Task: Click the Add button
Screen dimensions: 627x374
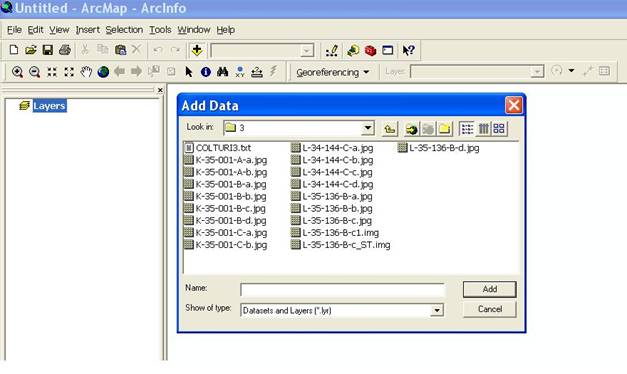Action: click(489, 289)
